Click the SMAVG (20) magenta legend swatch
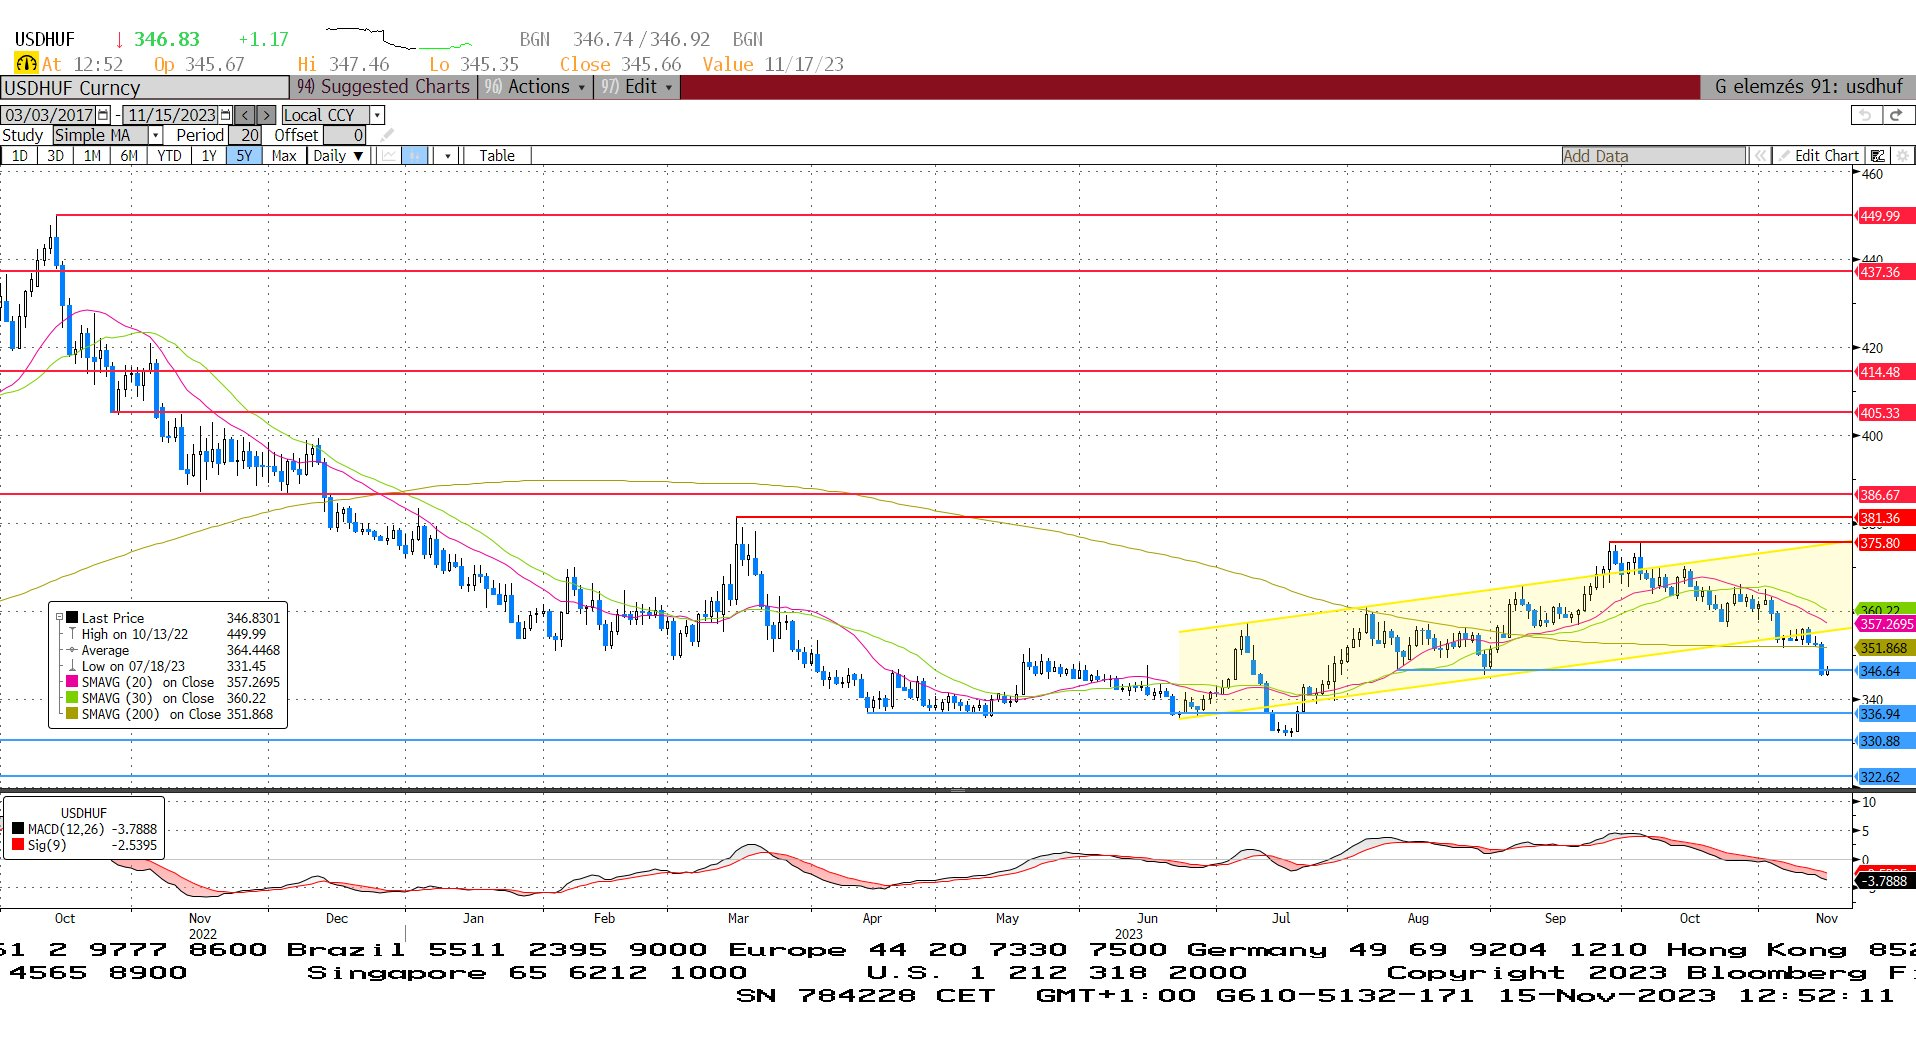This screenshot has width=1916, height=1051. tap(72, 682)
